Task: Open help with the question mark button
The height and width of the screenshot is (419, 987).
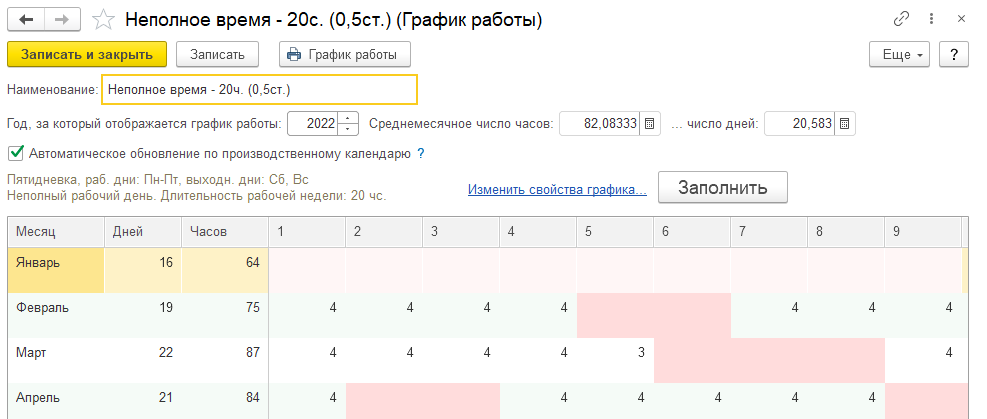Action: click(x=955, y=54)
